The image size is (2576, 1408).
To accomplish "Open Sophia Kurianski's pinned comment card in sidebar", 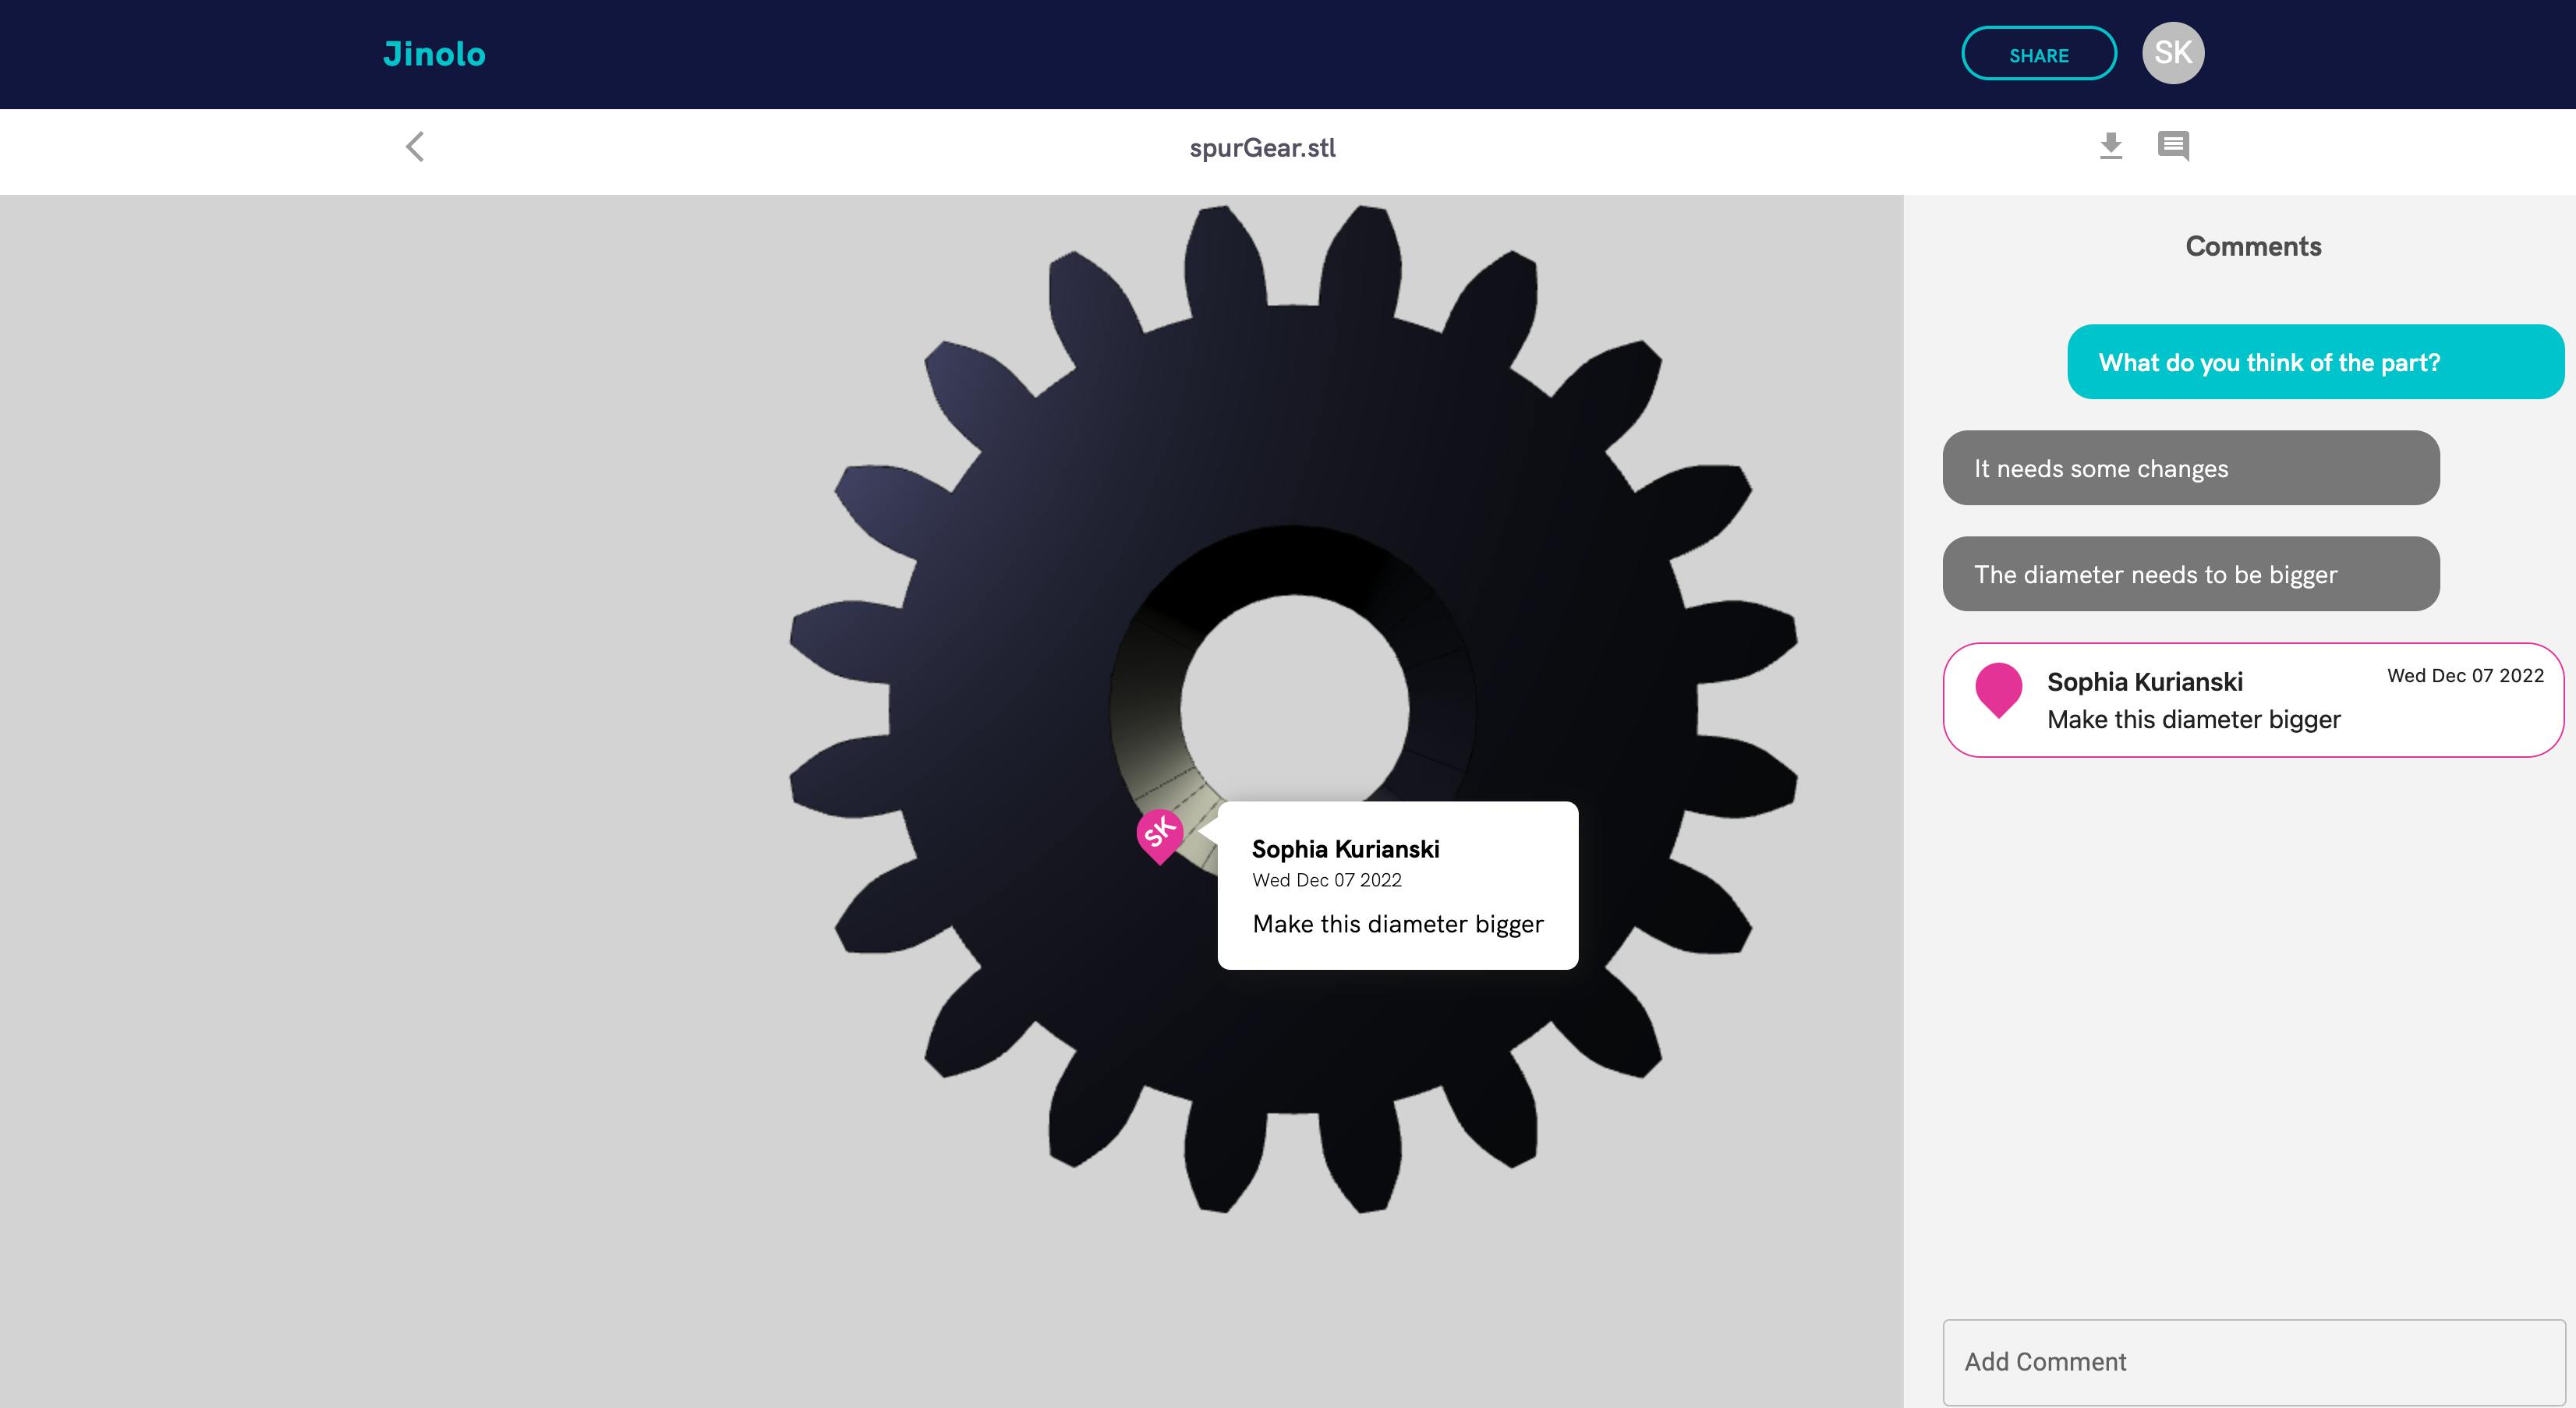I will [x=2253, y=700].
